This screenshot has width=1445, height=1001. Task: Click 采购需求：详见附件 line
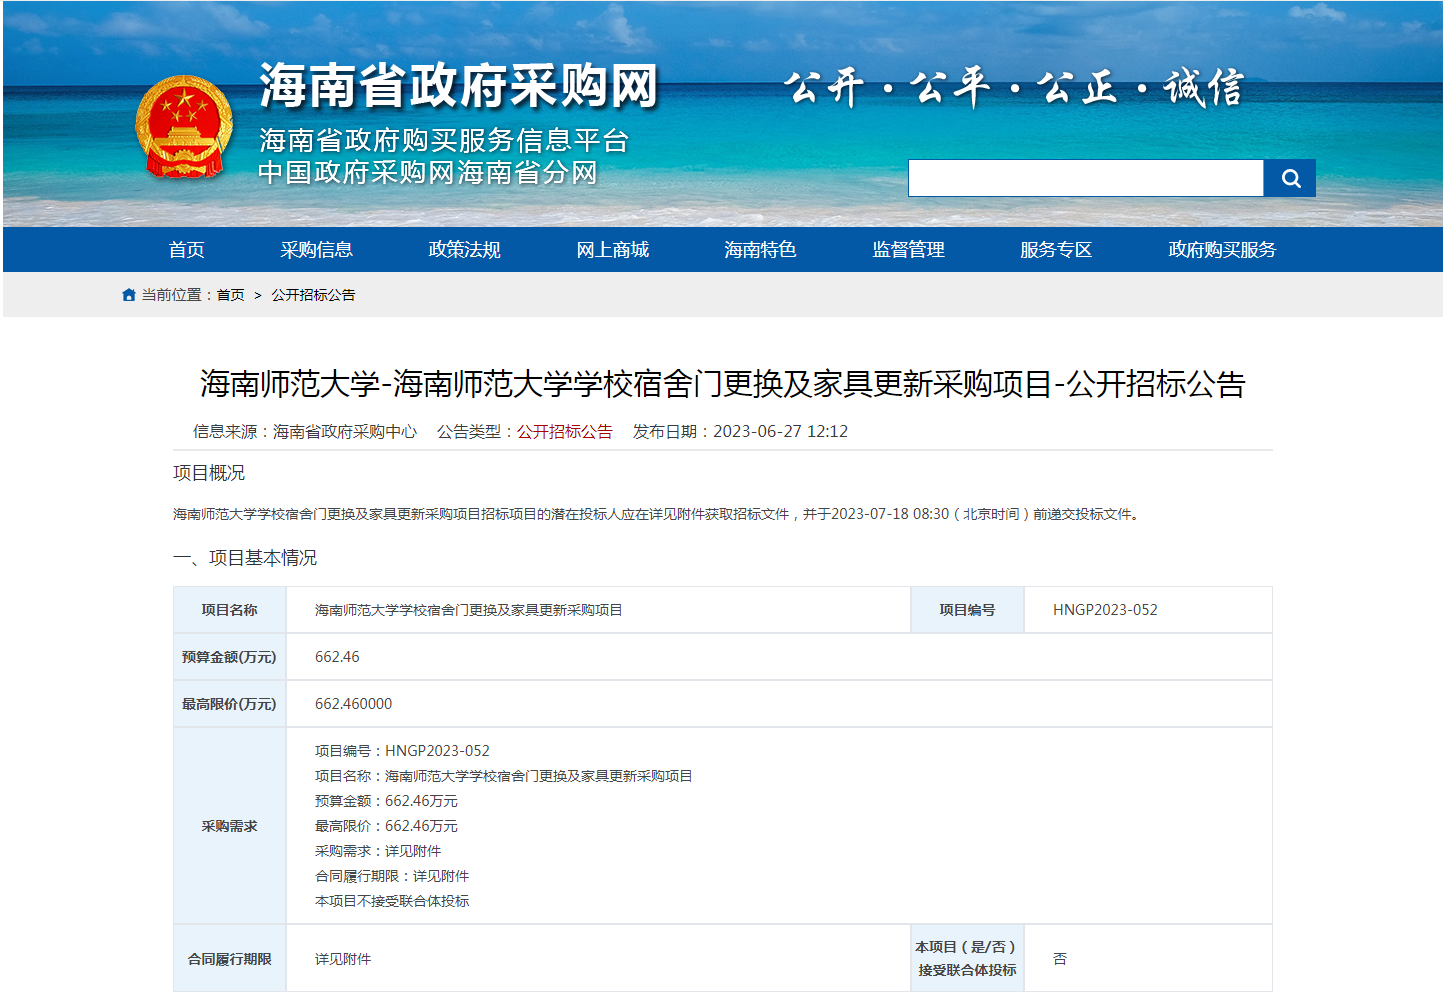tap(378, 851)
